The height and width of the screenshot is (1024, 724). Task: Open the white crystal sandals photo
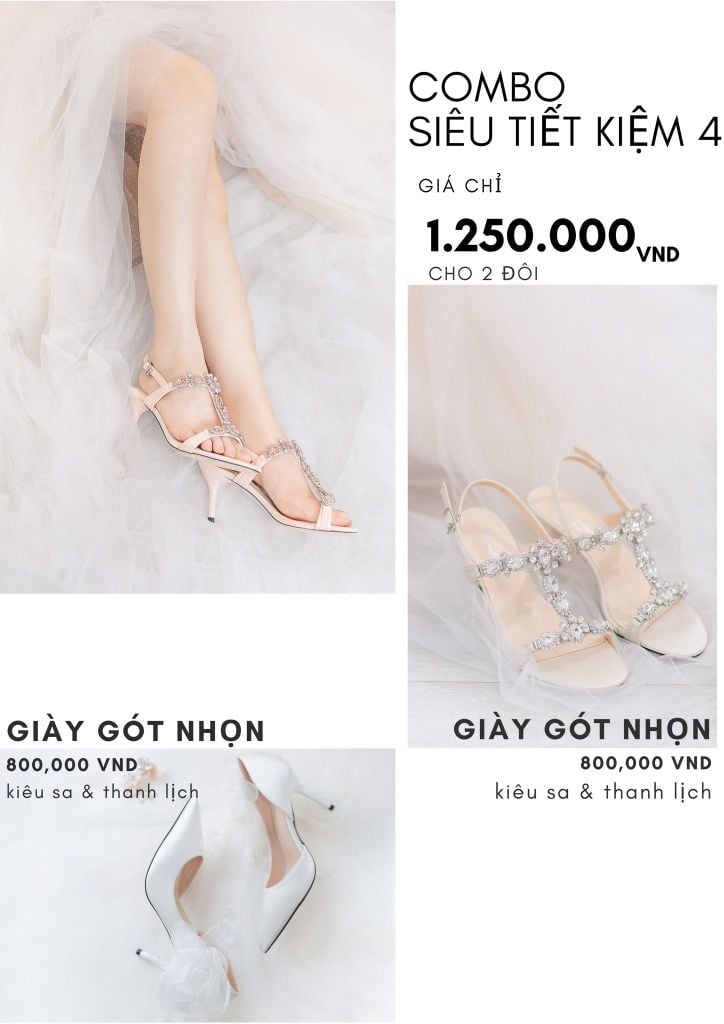[x=562, y=516]
